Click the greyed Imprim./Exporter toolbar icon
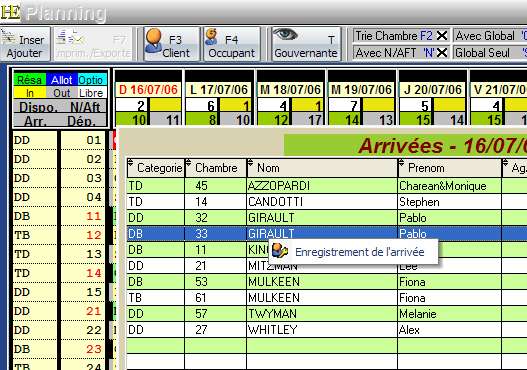 click(x=69, y=37)
